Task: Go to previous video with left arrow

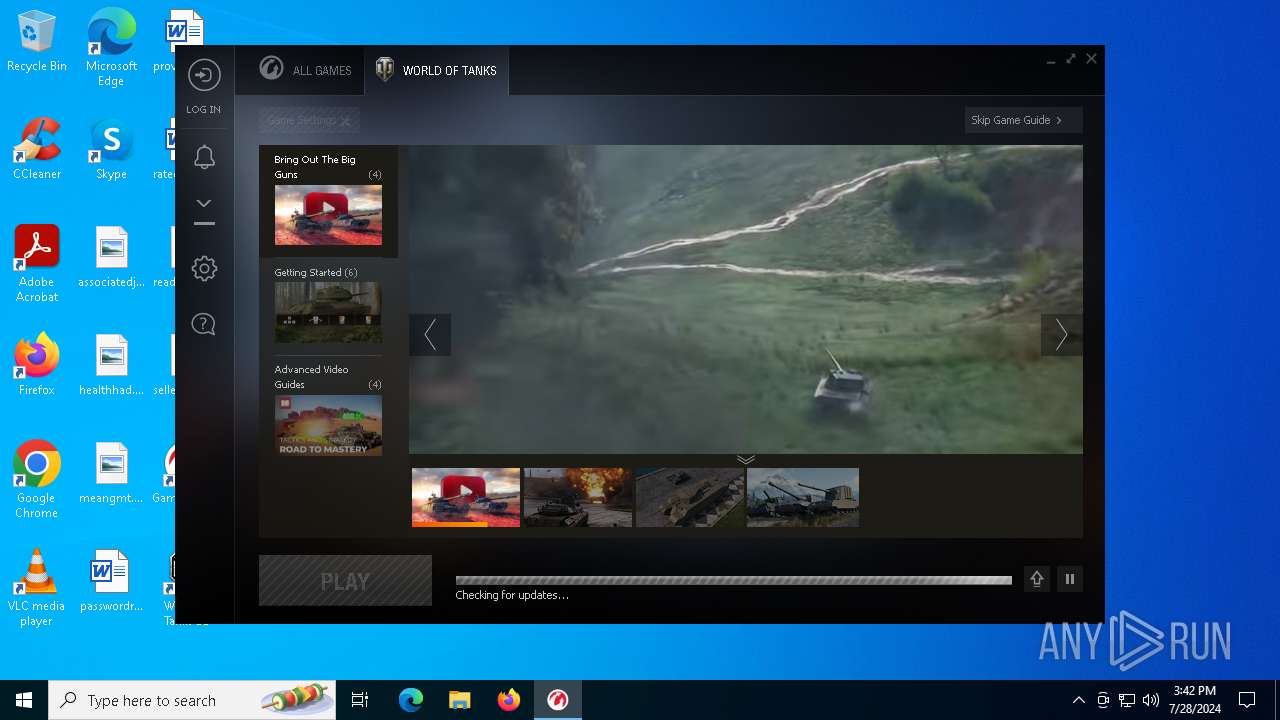Action: point(430,334)
